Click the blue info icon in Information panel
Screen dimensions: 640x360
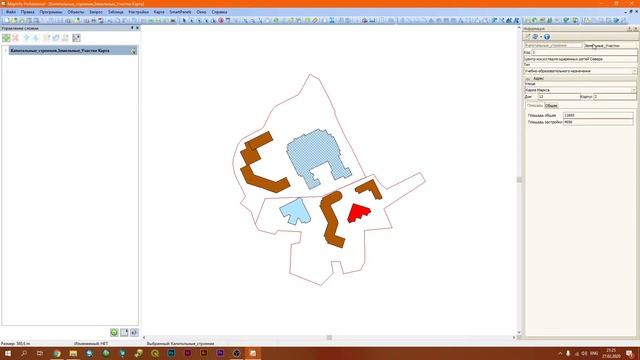click(547, 37)
